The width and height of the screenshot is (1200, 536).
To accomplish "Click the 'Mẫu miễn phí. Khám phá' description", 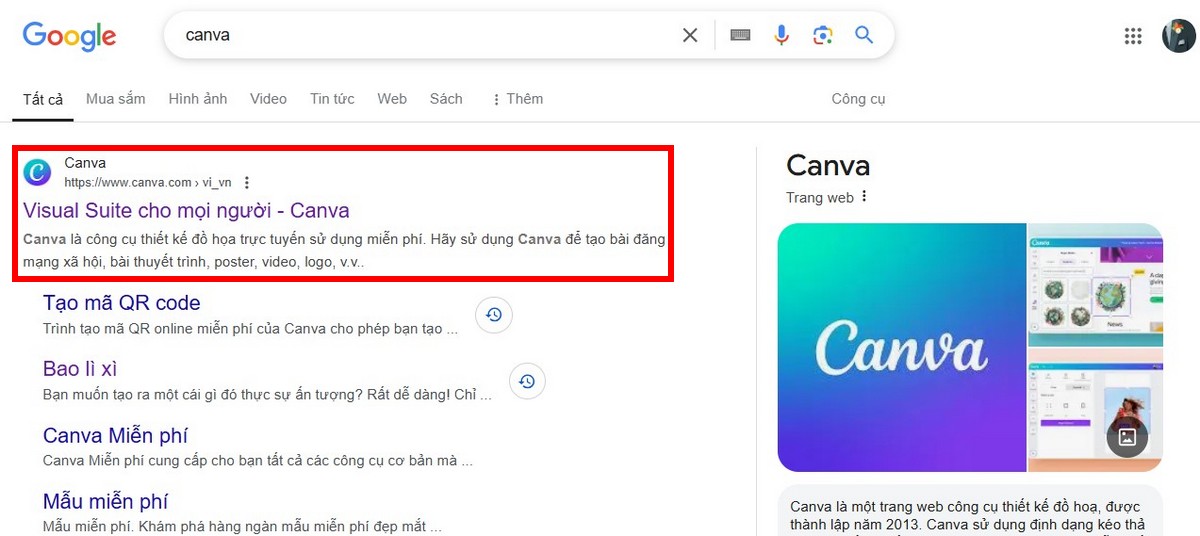I will (x=242, y=526).
